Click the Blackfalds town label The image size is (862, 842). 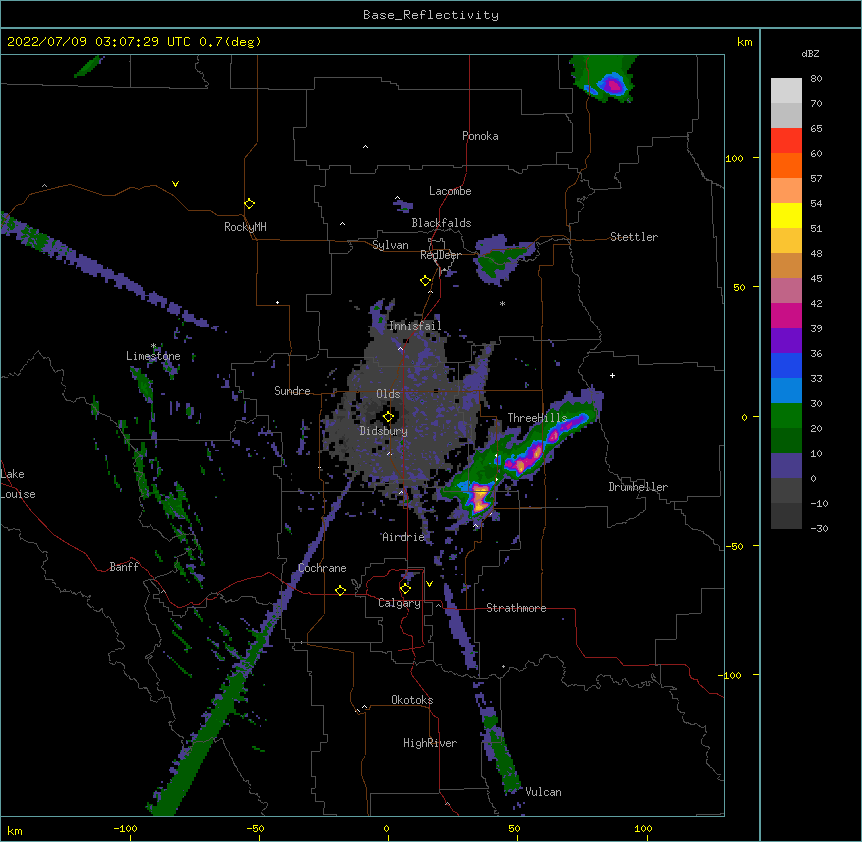coord(441,223)
